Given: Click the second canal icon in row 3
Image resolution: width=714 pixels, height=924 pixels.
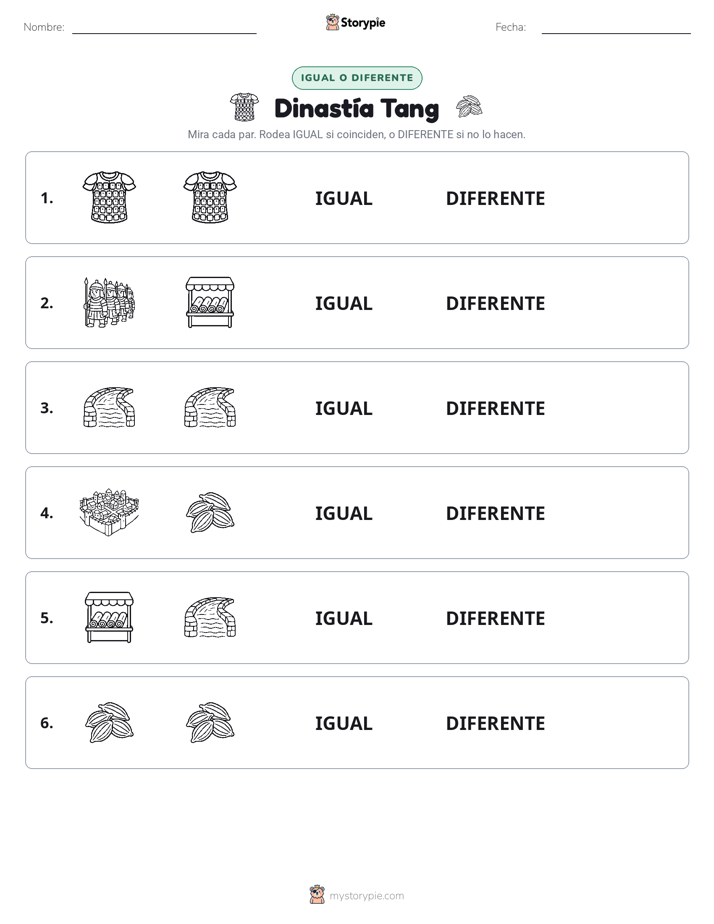Looking at the screenshot, I should click(210, 407).
